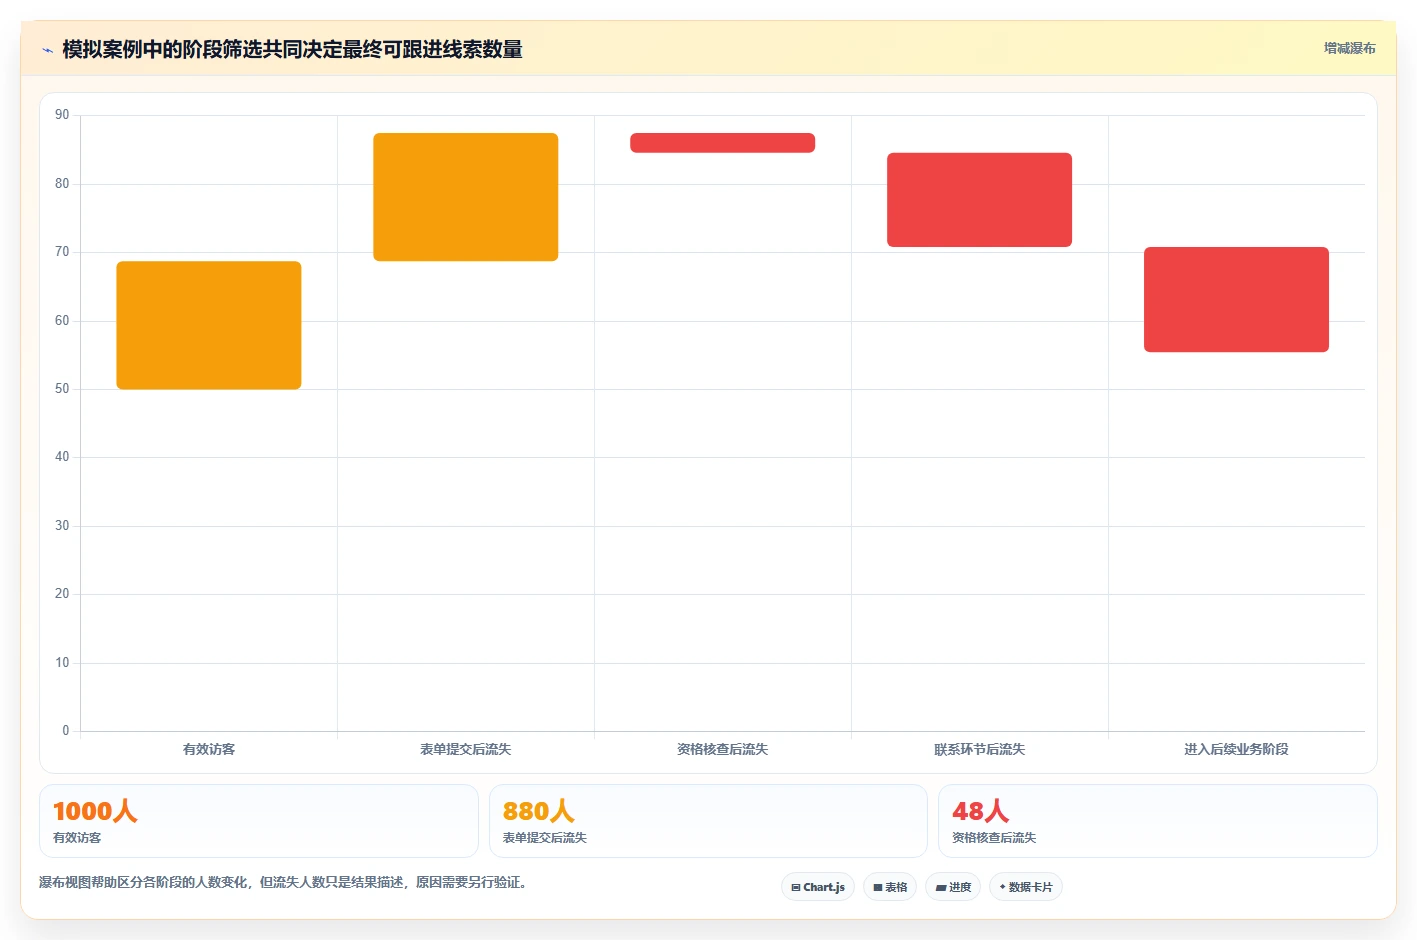Click the red 联系环节后流失 waterfall bar

[x=980, y=200]
